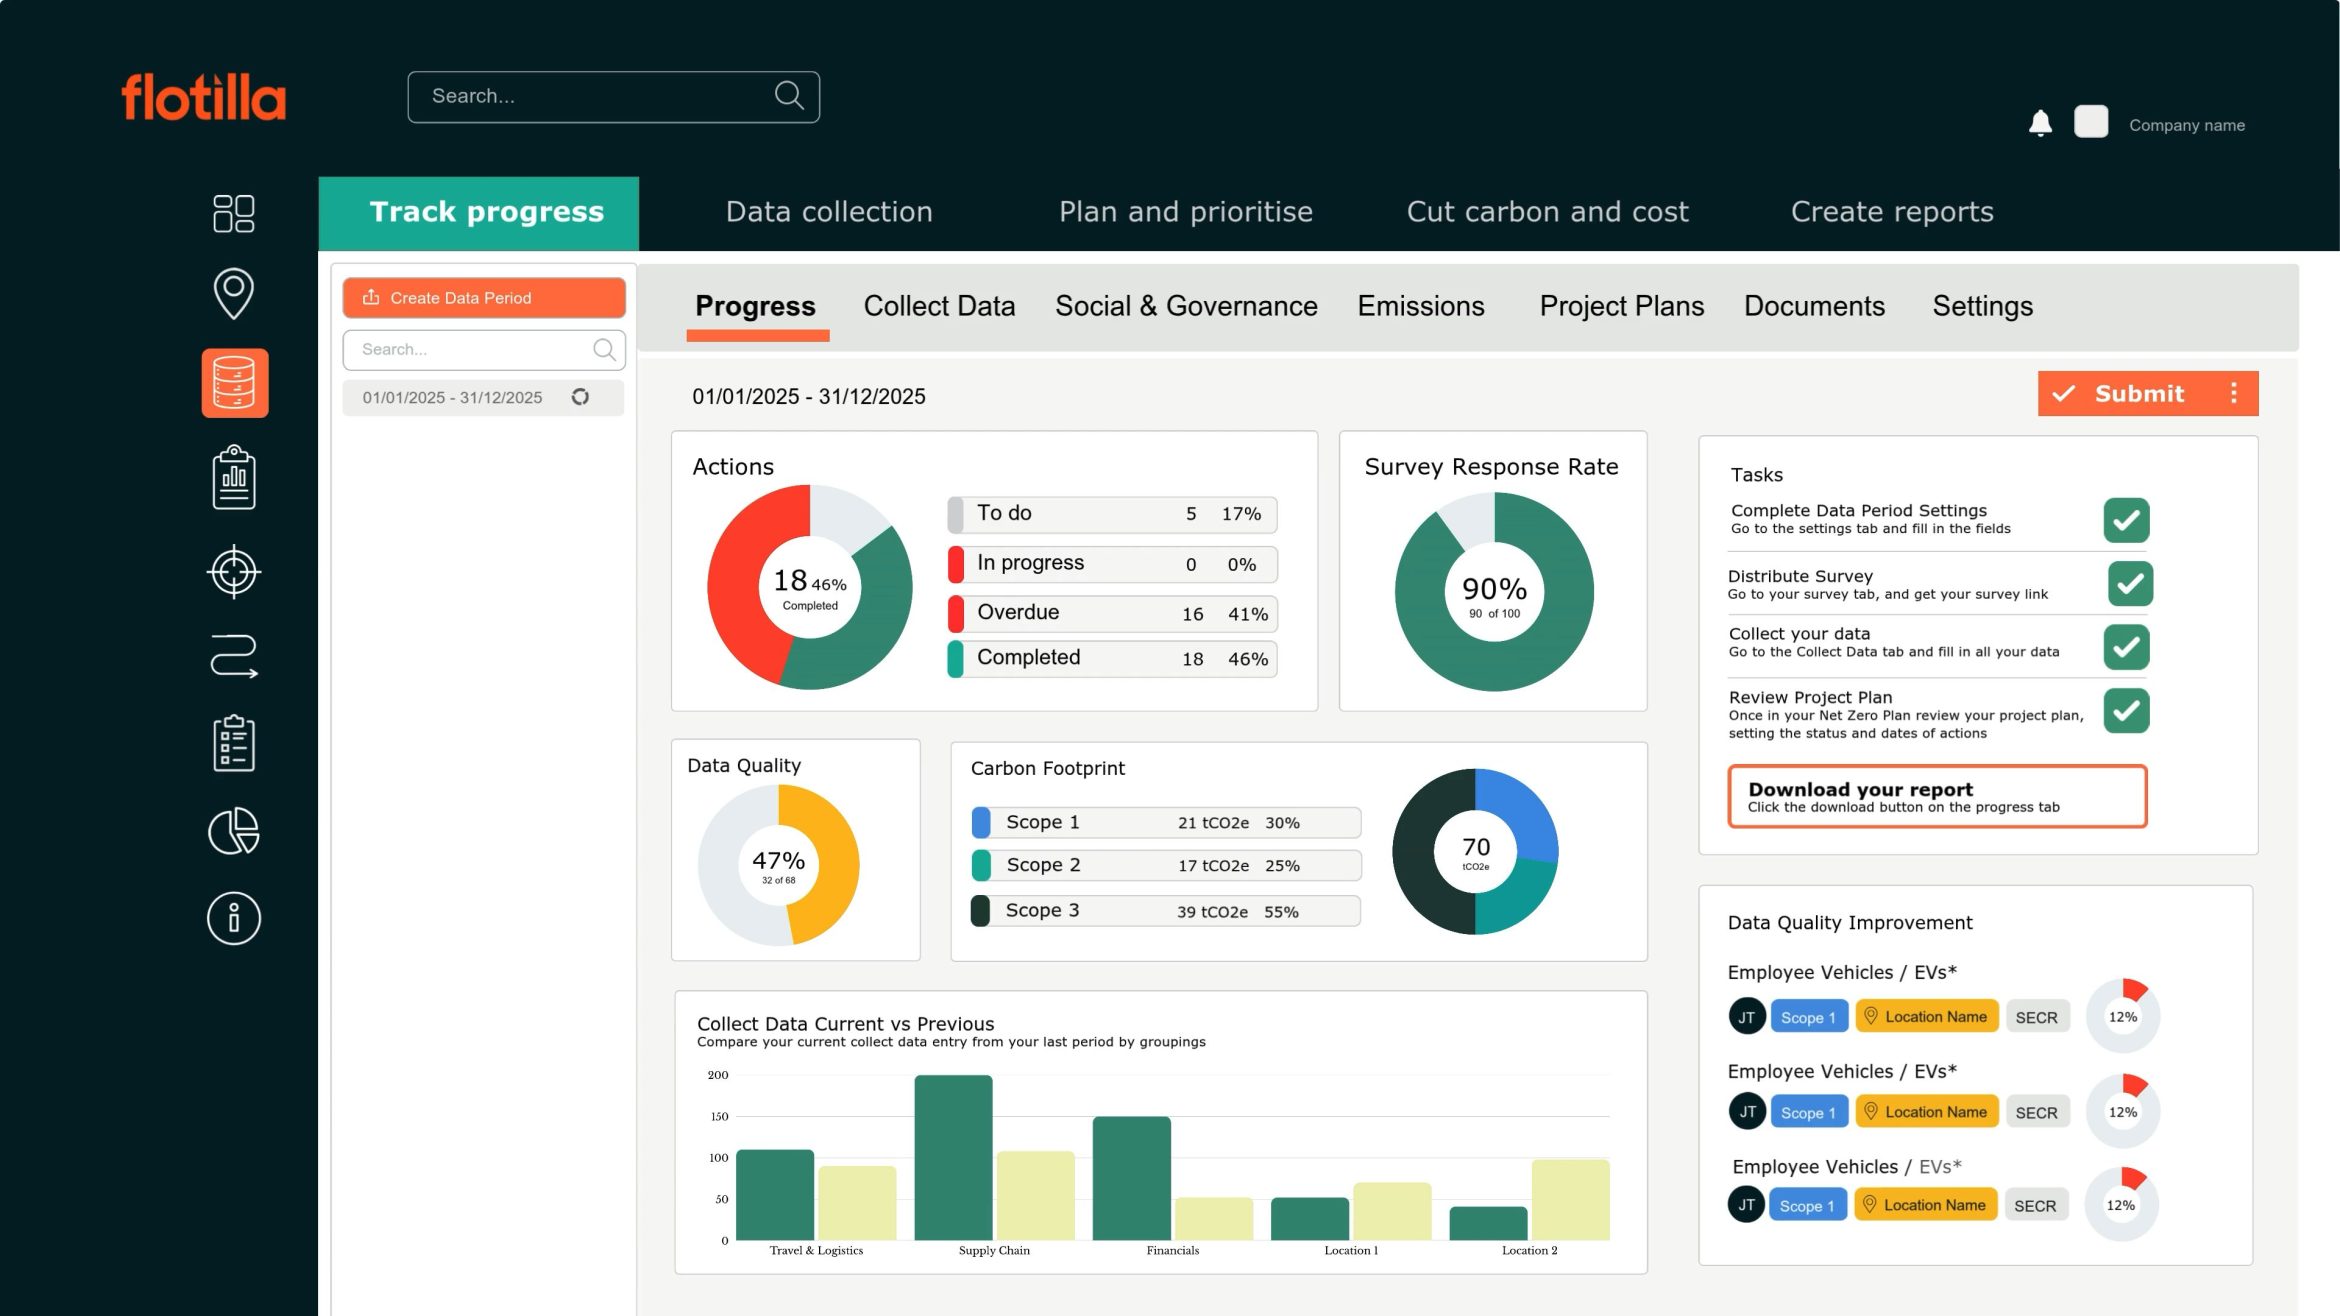2340x1316 pixels.
Task: Open the pie chart sidebar icon
Action: pyautogui.click(x=233, y=828)
